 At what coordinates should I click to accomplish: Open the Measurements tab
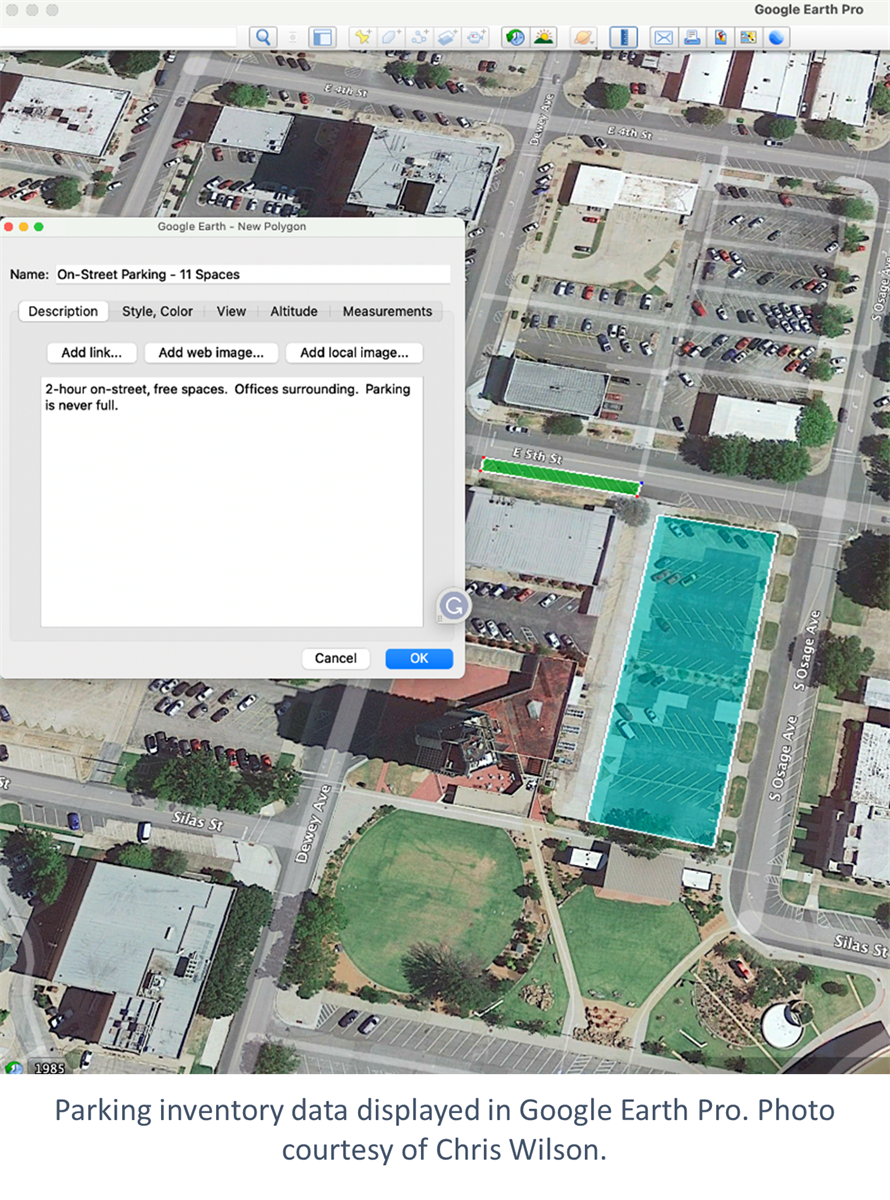pyautogui.click(x=387, y=311)
